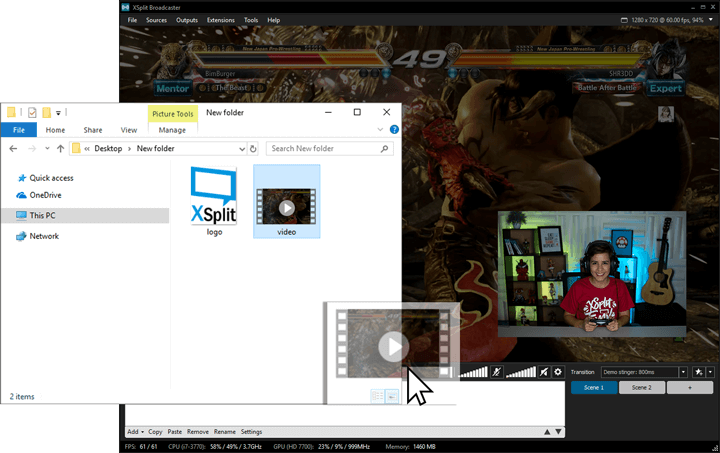
Task: Go forward in File Explorer
Action: tap(32, 148)
